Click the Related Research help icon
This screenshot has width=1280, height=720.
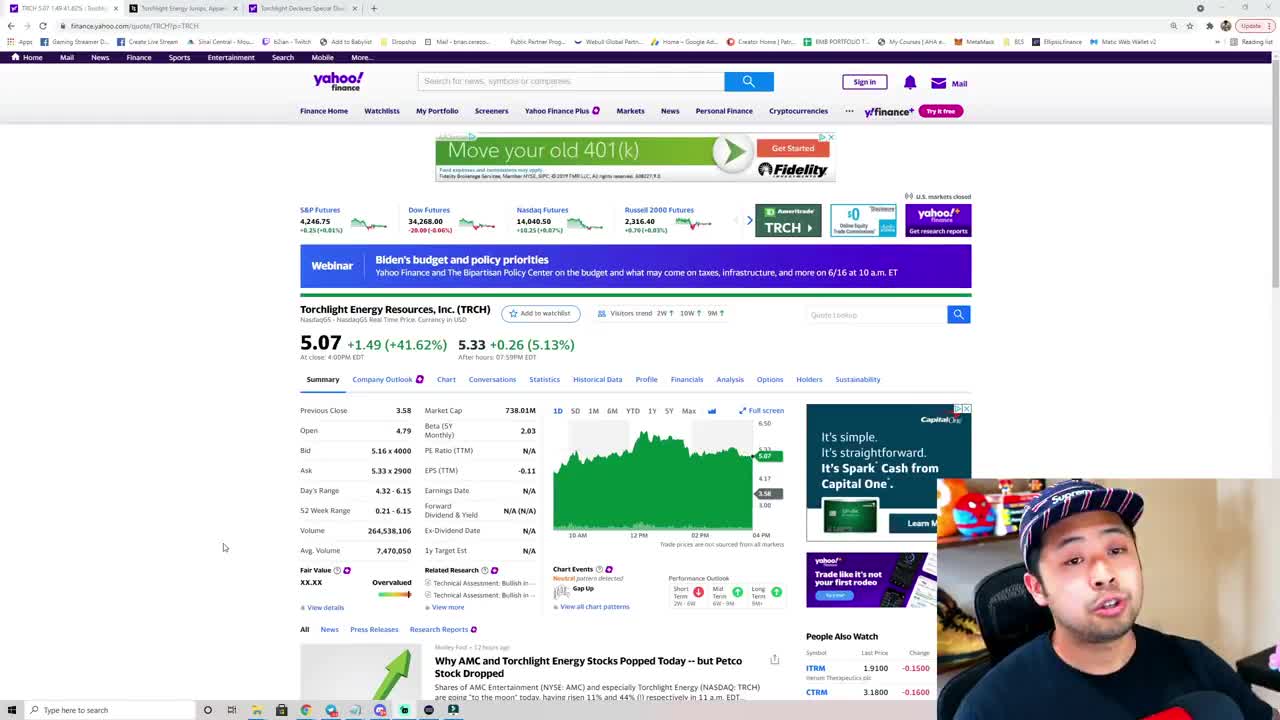[x=485, y=570]
